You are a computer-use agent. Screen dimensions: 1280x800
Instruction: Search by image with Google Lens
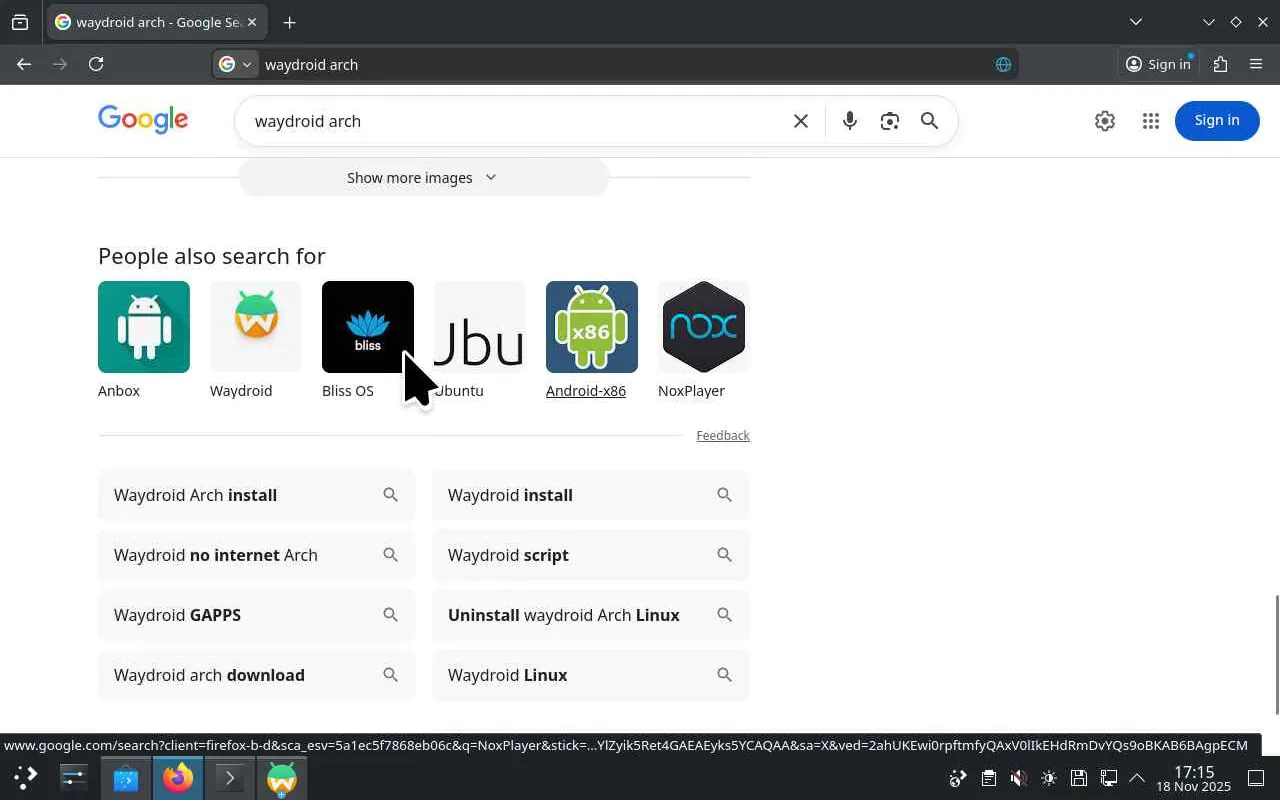(889, 121)
